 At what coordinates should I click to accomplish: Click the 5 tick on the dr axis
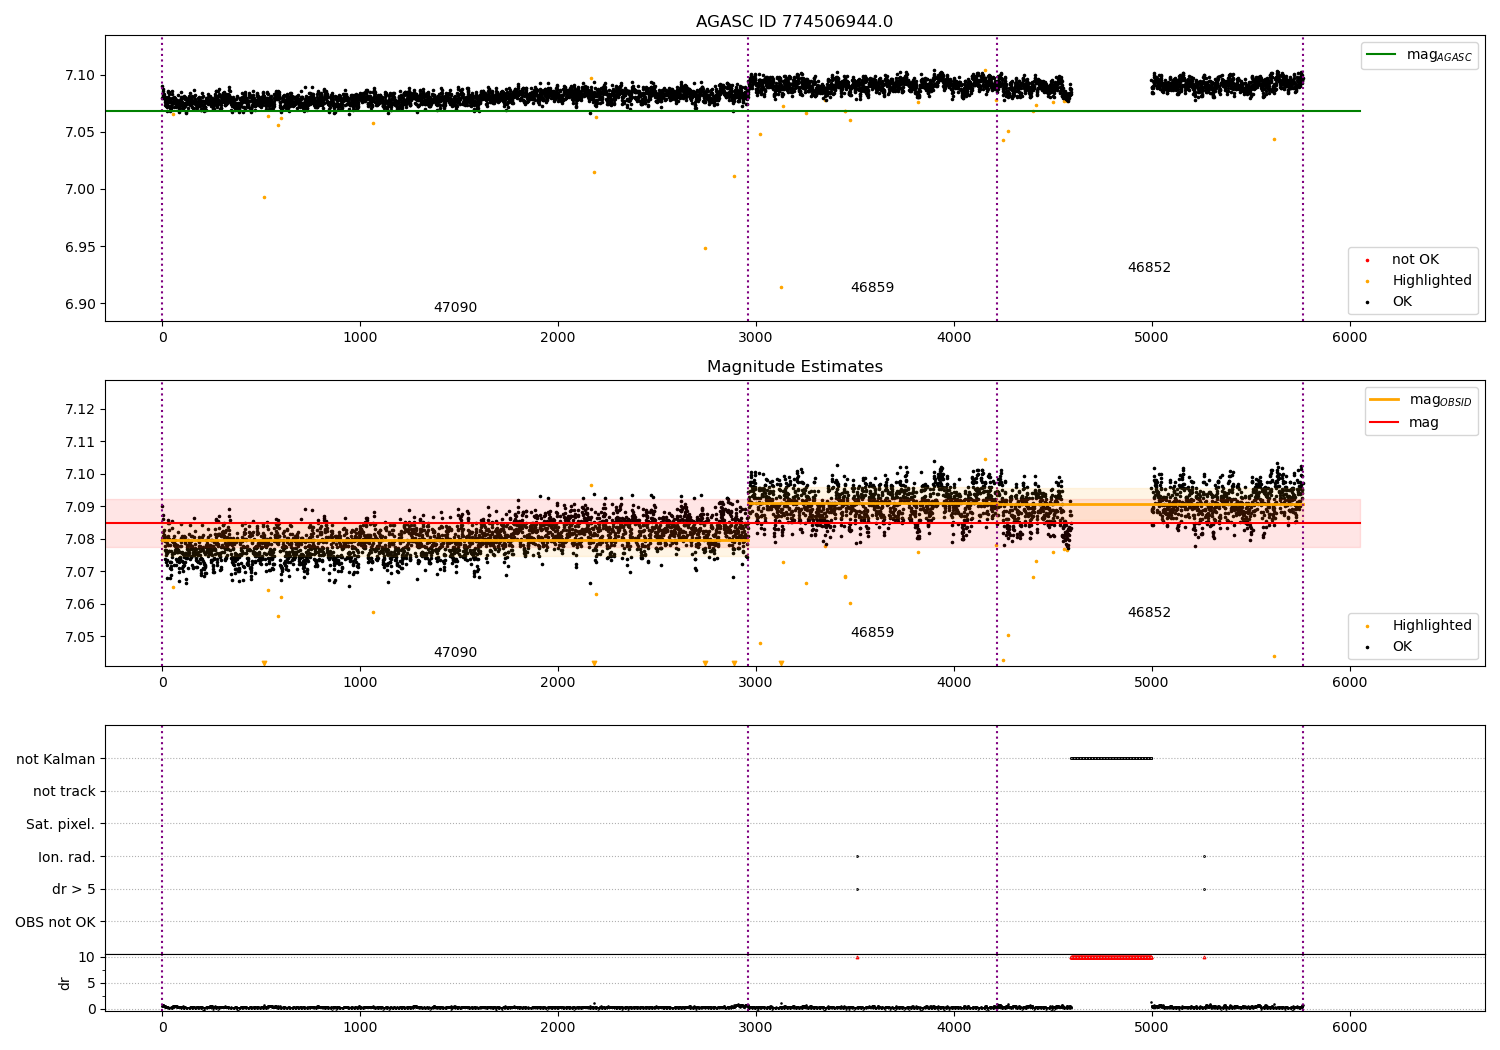click(91, 983)
